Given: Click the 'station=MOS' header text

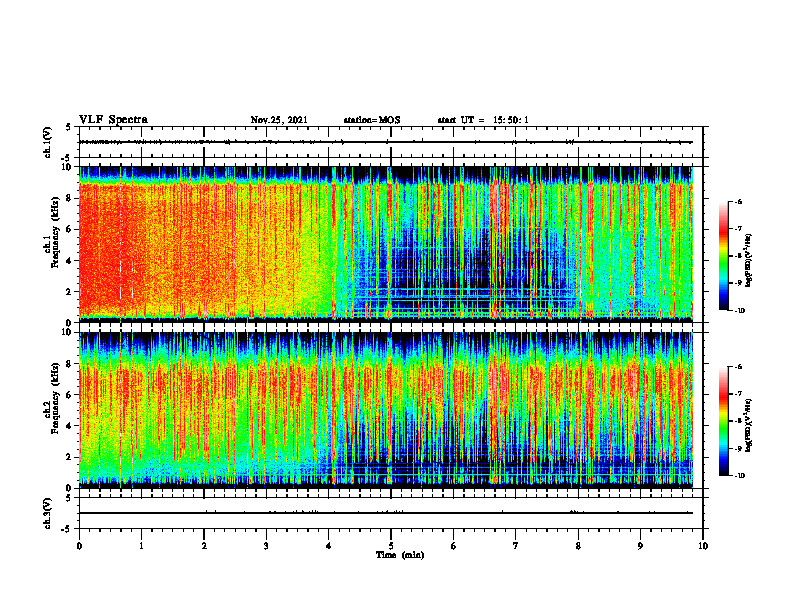Looking at the screenshot, I should coord(372,120).
